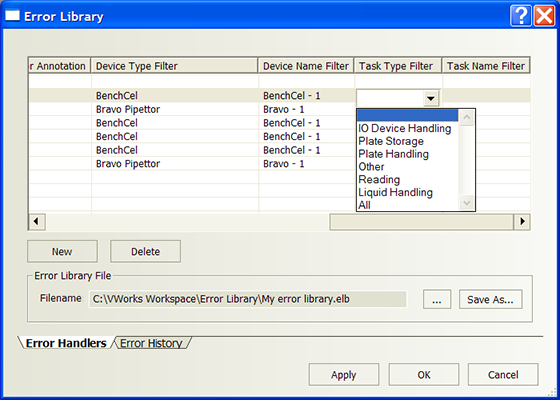Image resolution: width=560 pixels, height=400 pixels.
Task: Click the Device Name Filter column header
Action: click(x=306, y=66)
